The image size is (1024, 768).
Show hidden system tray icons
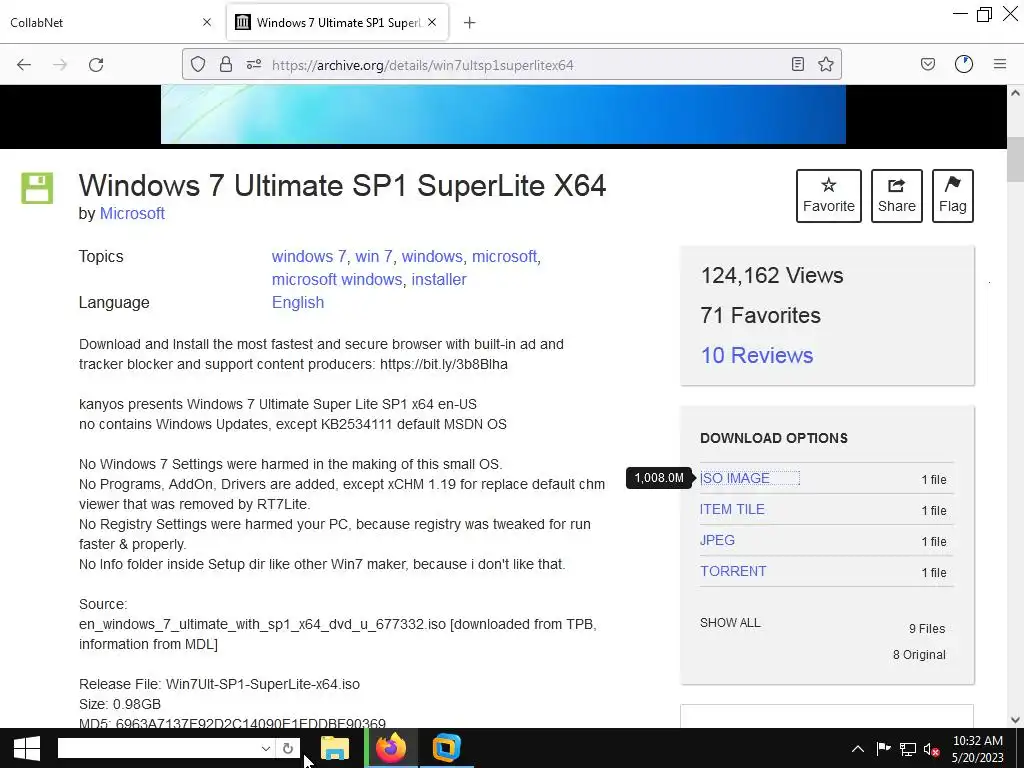point(858,749)
